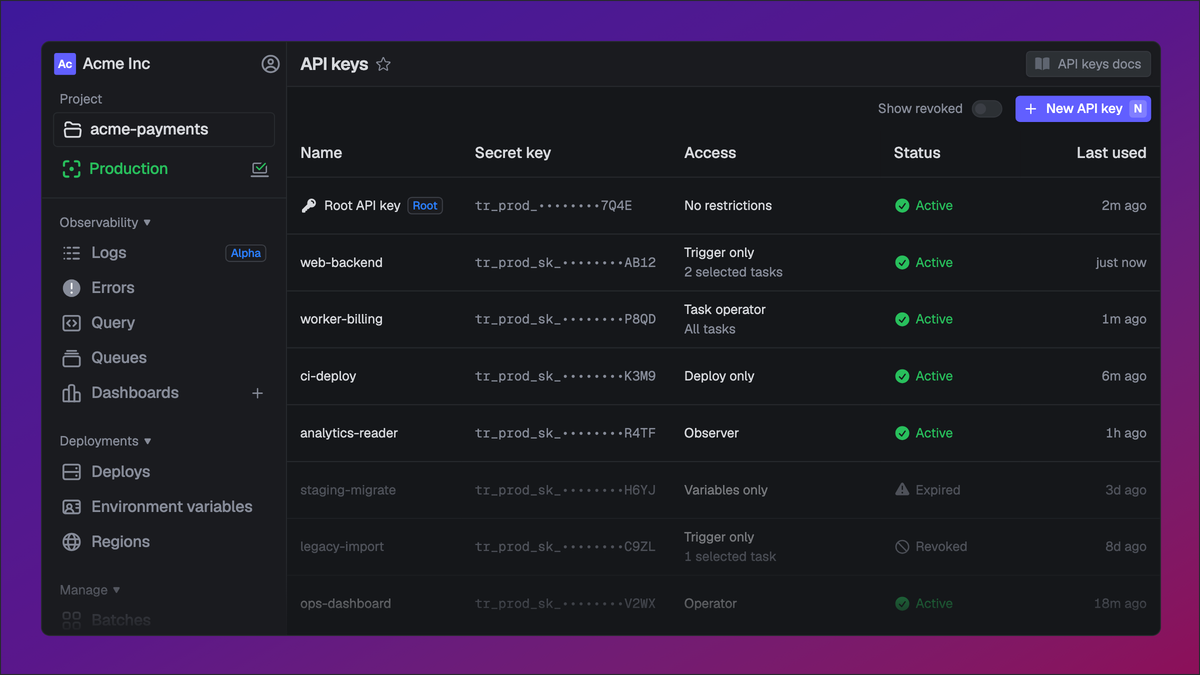Click the Regions globe icon
Screen dimensions: 1200x675
71,542
